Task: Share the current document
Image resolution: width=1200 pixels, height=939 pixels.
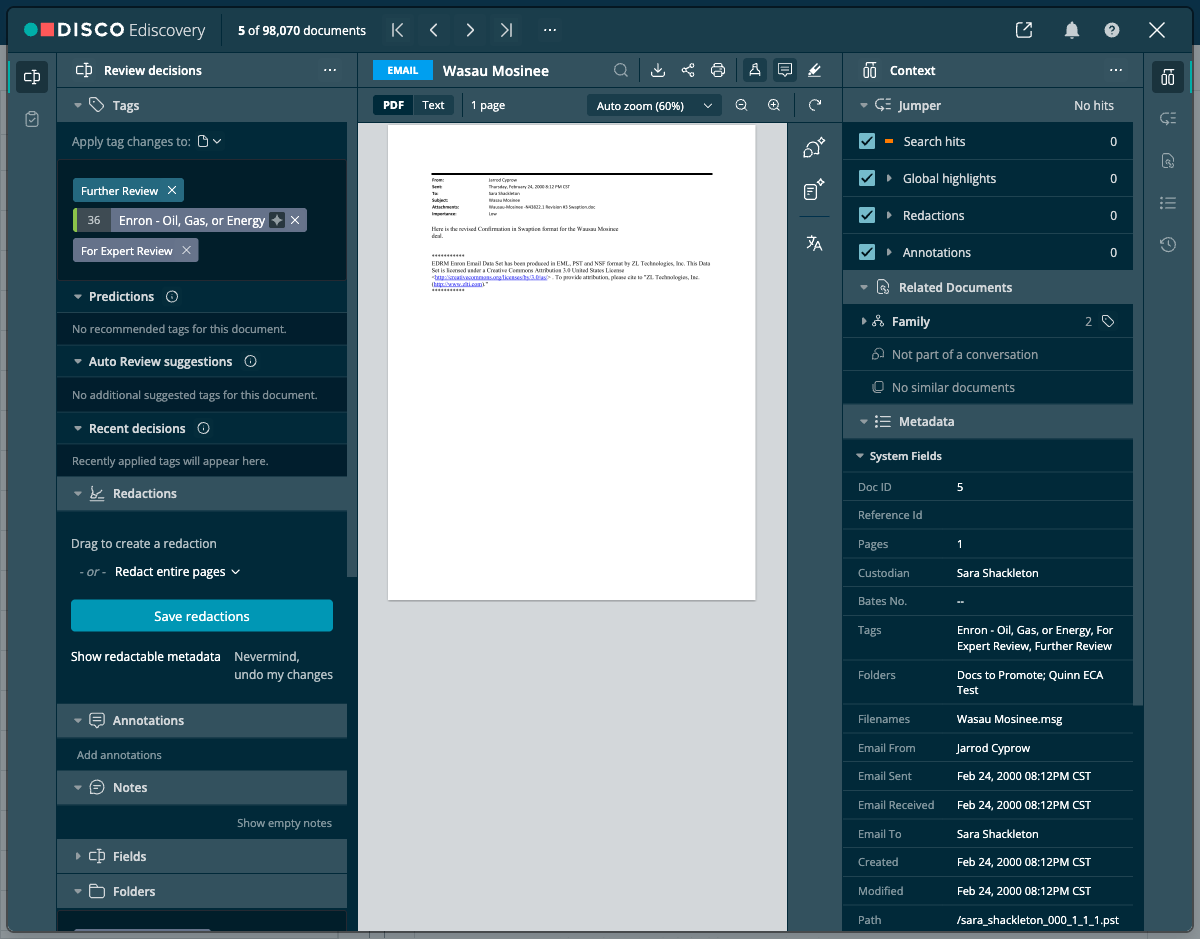Action: (x=688, y=70)
